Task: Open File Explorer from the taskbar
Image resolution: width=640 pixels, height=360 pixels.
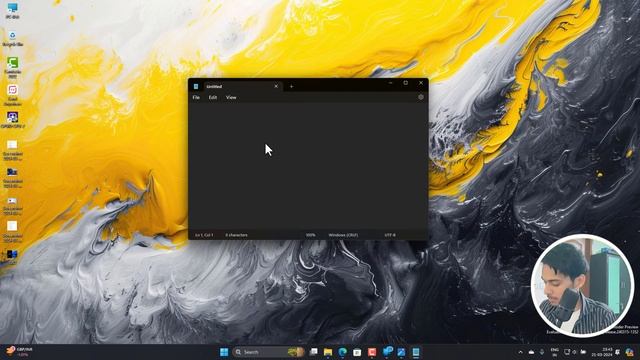Action: tap(328, 352)
